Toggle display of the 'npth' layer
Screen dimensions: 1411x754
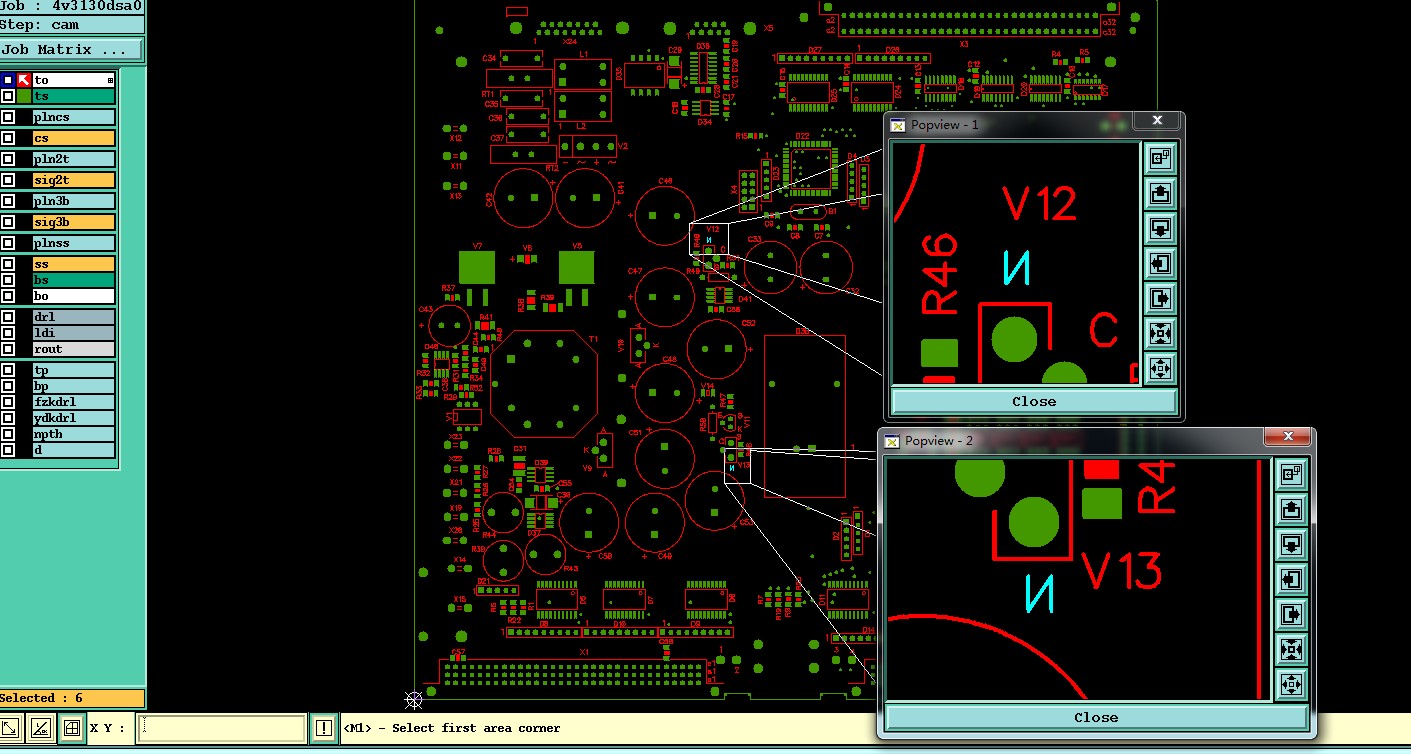[x=7, y=434]
